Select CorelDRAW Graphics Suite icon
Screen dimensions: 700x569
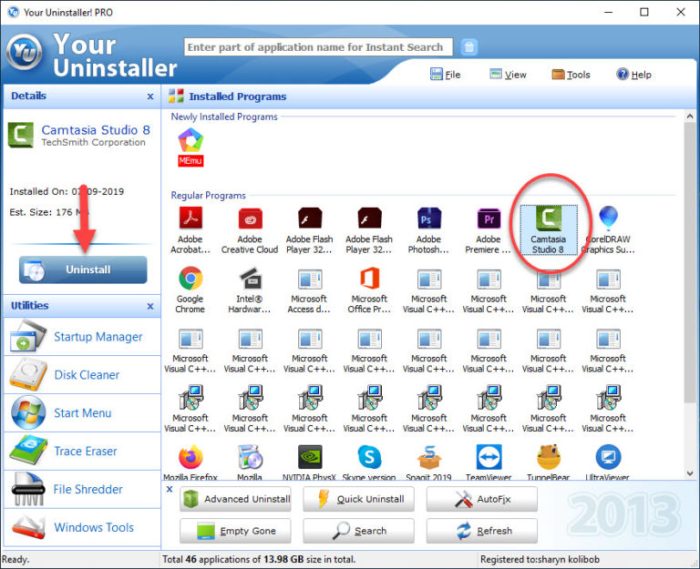608,230
